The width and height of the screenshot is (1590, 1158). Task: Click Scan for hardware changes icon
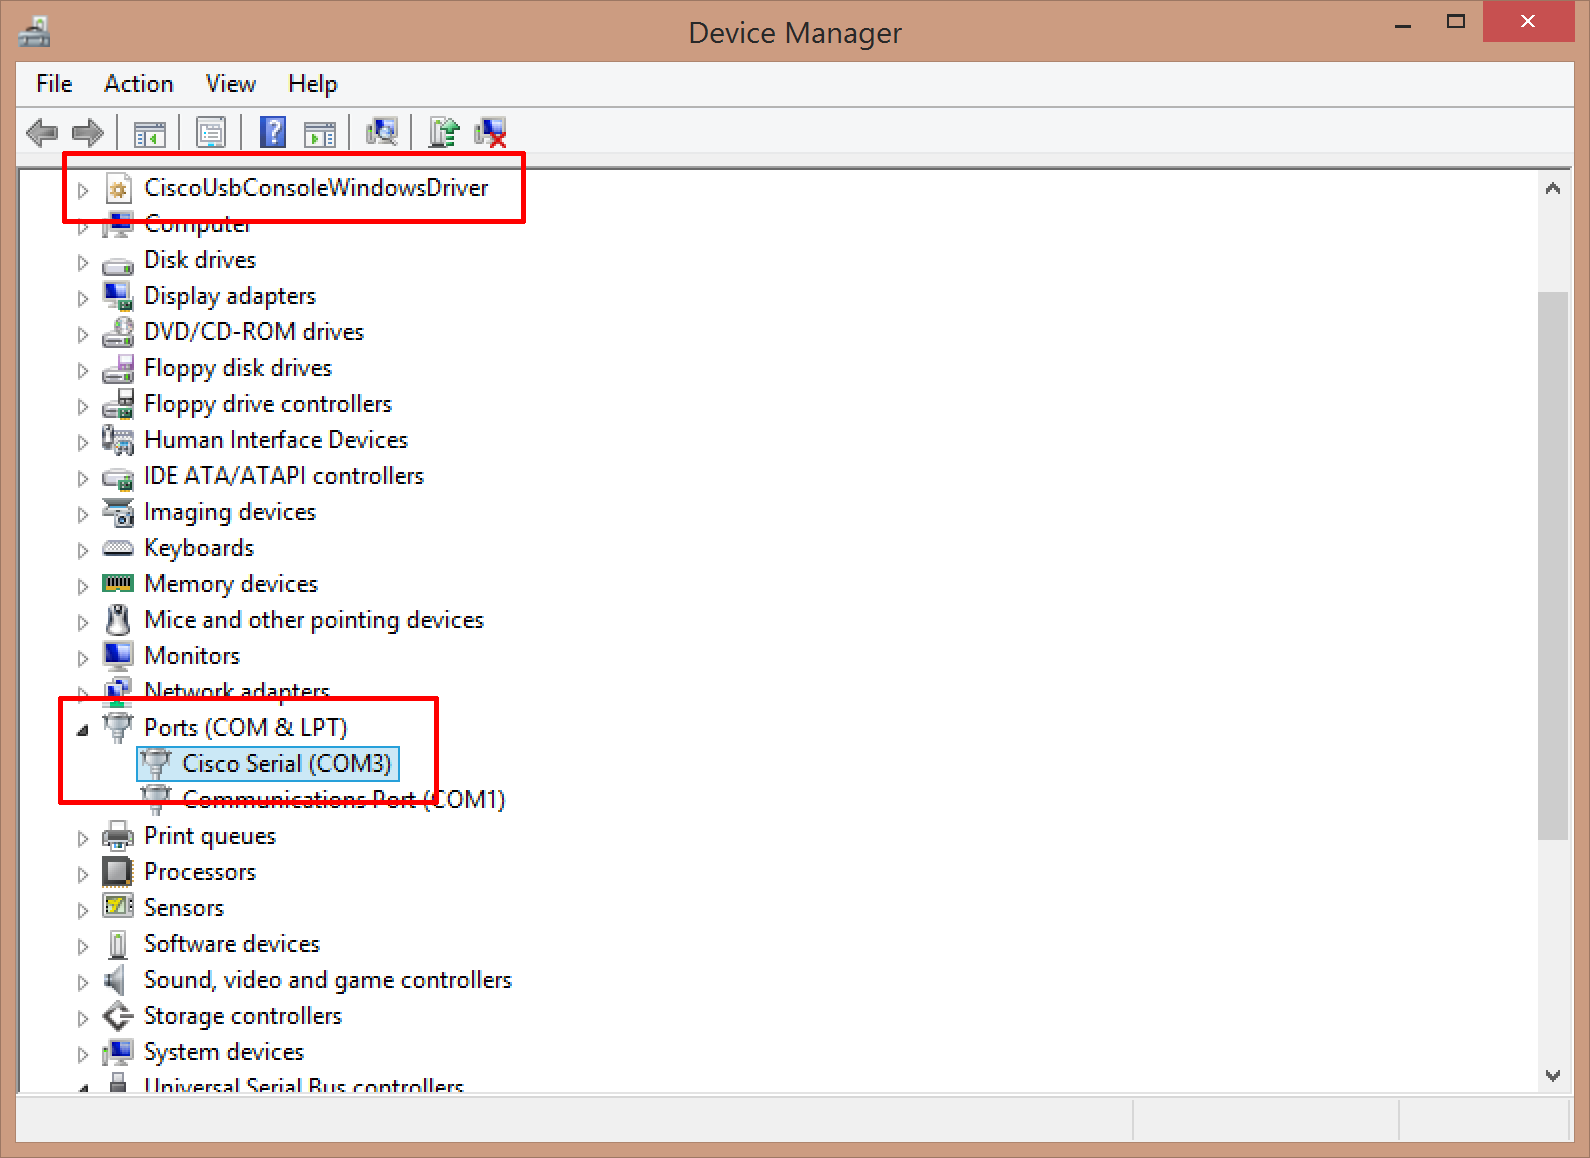pyautogui.click(x=381, y=132)
